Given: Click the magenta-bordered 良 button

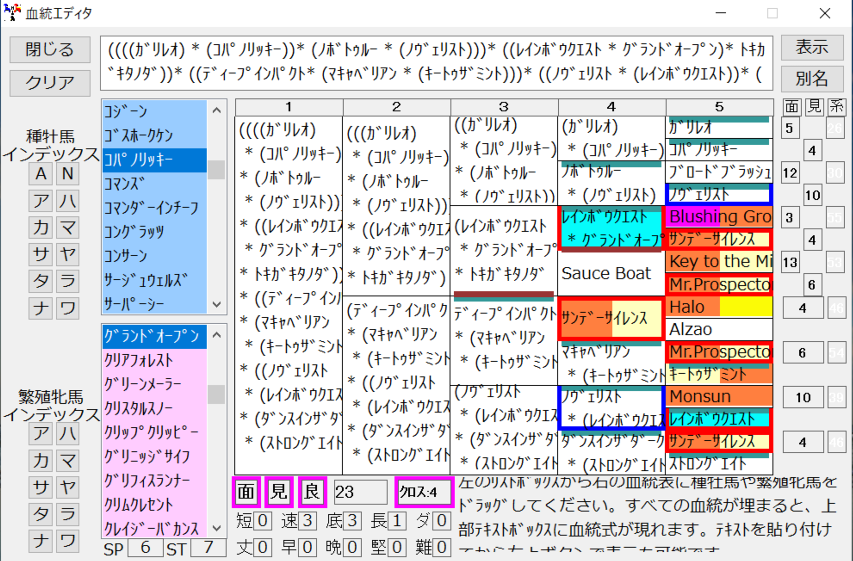Looking at the screenshot, I should point(312,492).
